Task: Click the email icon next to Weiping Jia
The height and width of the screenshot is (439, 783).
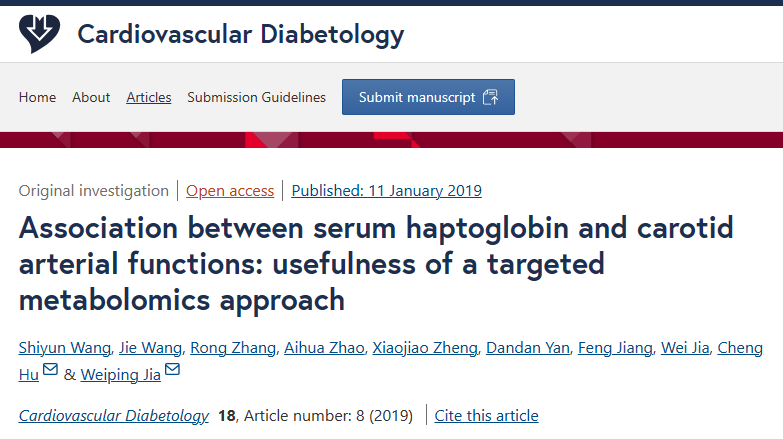Action: coord(172,370)
